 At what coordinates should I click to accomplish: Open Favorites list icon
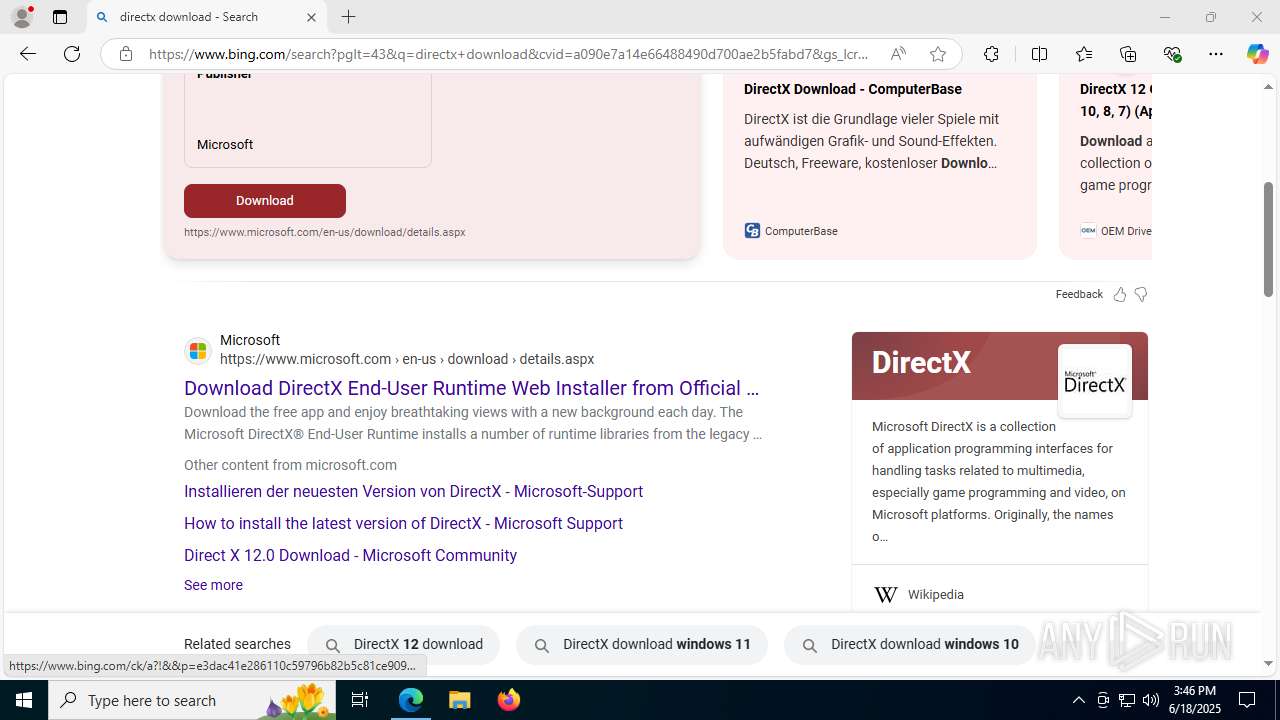1084,54
